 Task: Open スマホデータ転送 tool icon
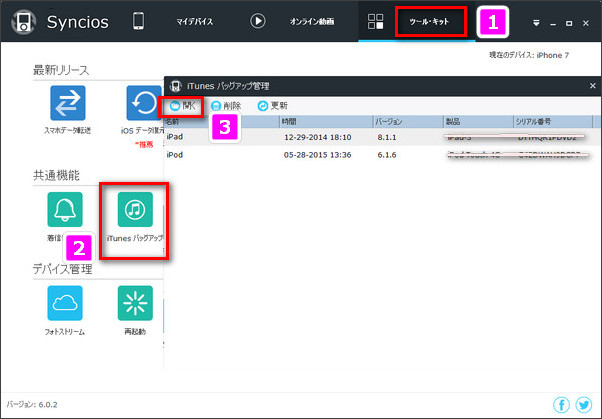point(68,103)
